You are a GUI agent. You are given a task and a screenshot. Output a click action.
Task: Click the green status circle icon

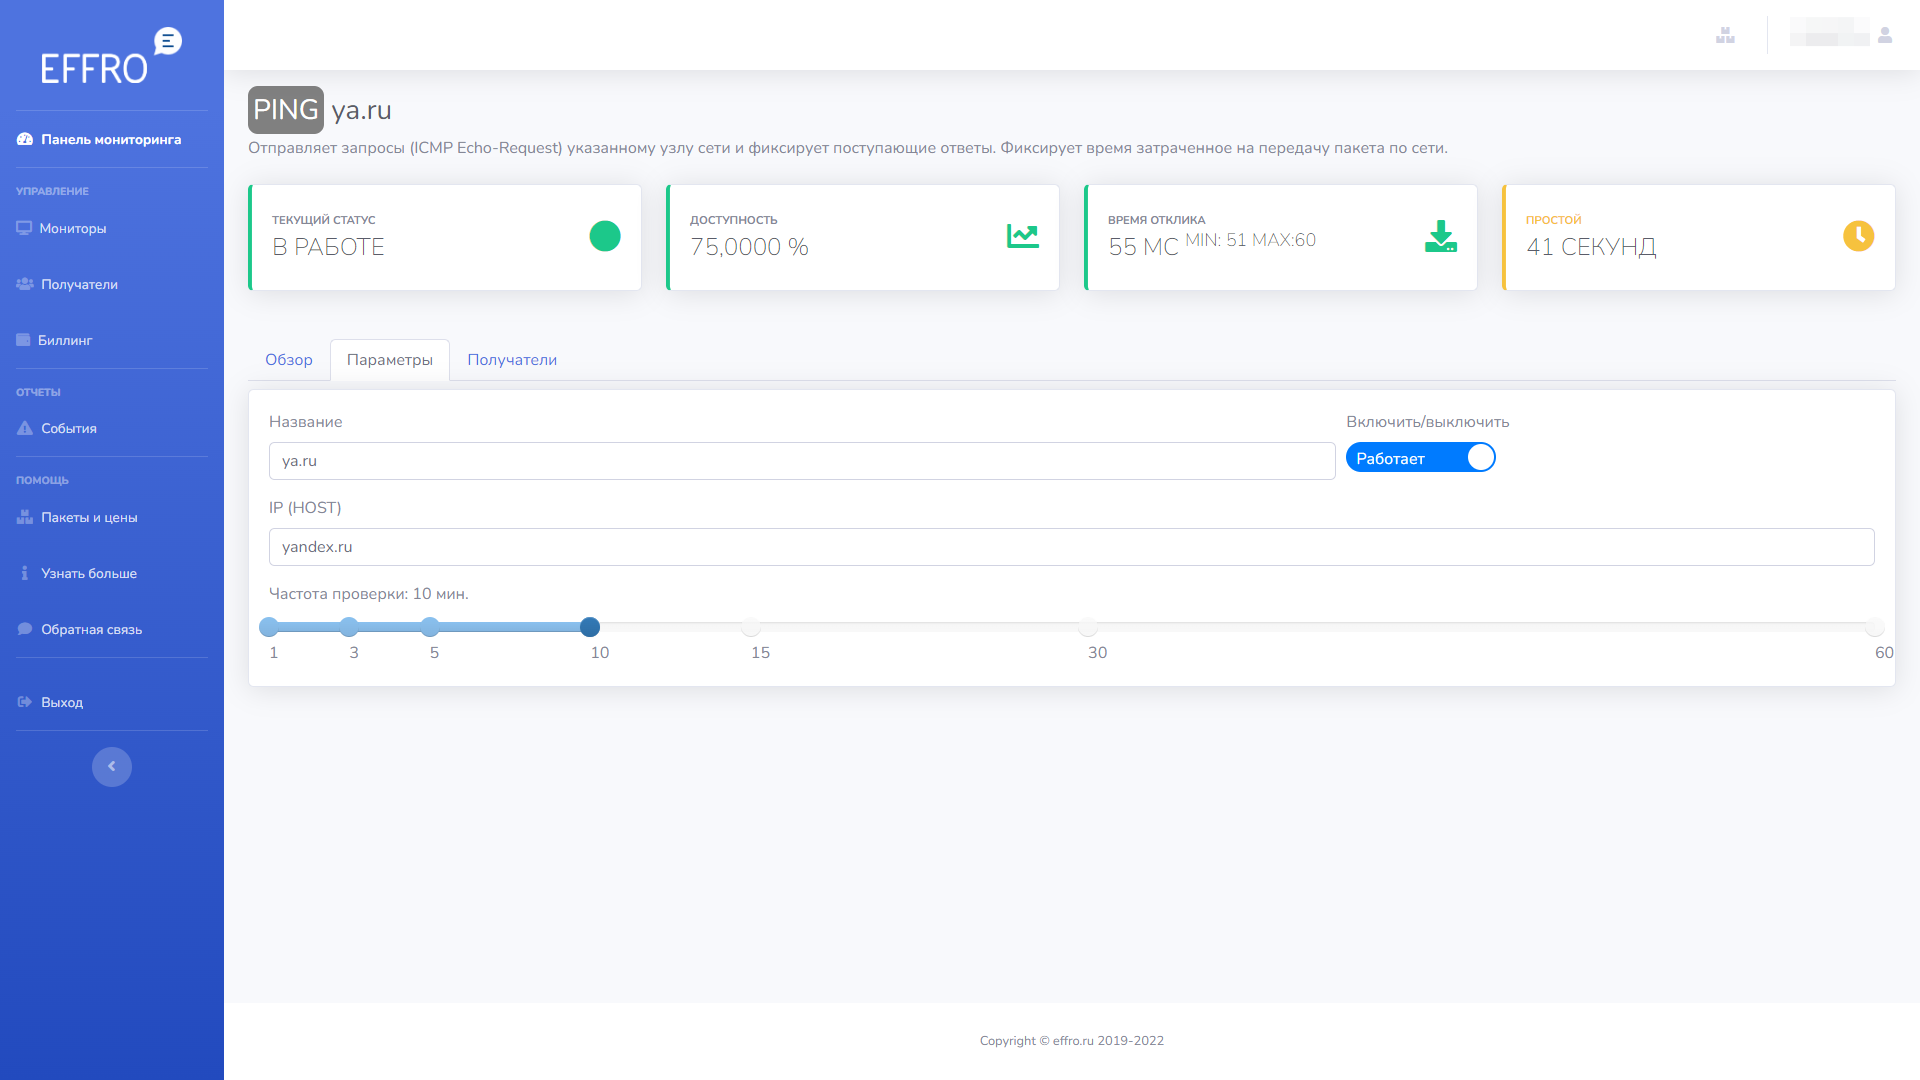tap(605, 236)
